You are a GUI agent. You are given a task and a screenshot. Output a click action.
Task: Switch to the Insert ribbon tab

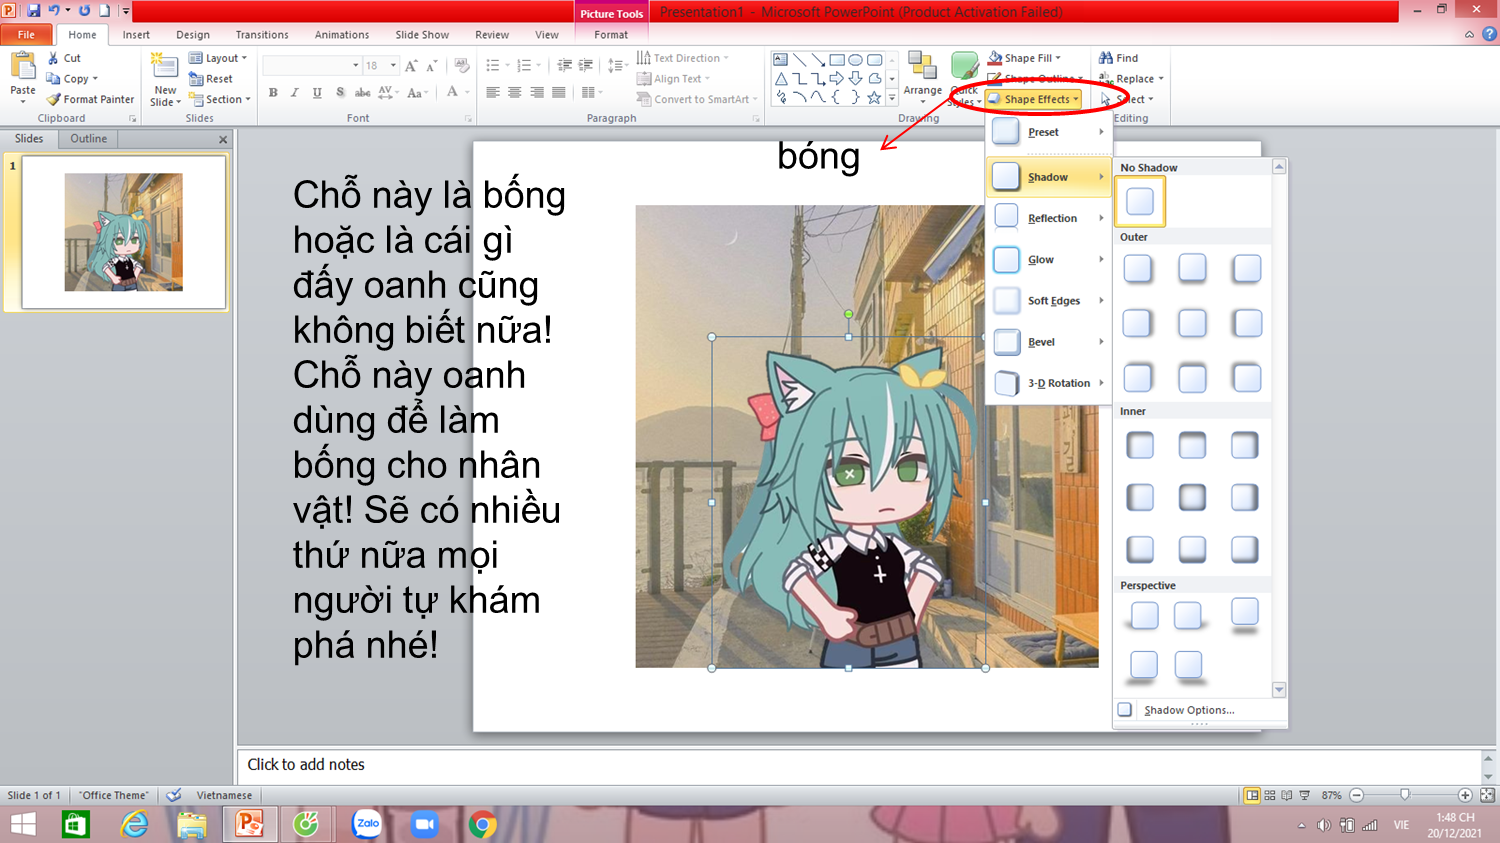136,34
